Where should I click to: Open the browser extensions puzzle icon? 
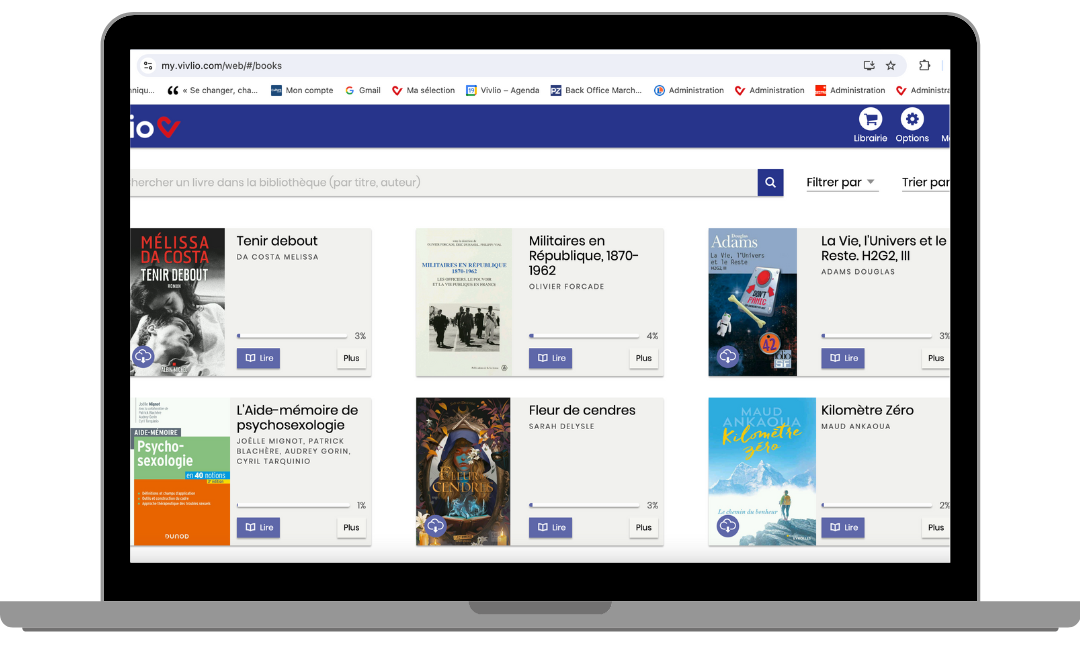pos(924,65)
